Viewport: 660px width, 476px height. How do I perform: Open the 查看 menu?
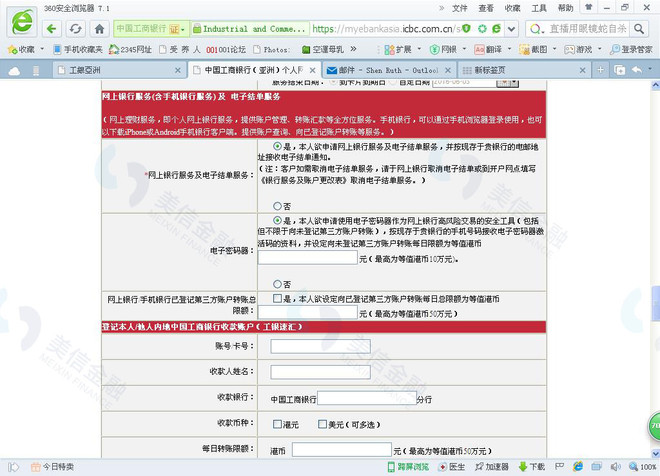[486, 8]
